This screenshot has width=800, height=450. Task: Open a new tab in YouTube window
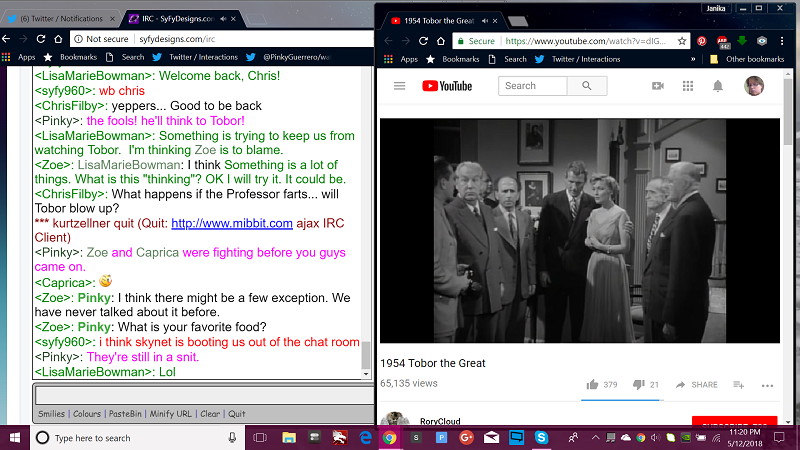click(x=518, y=21)
